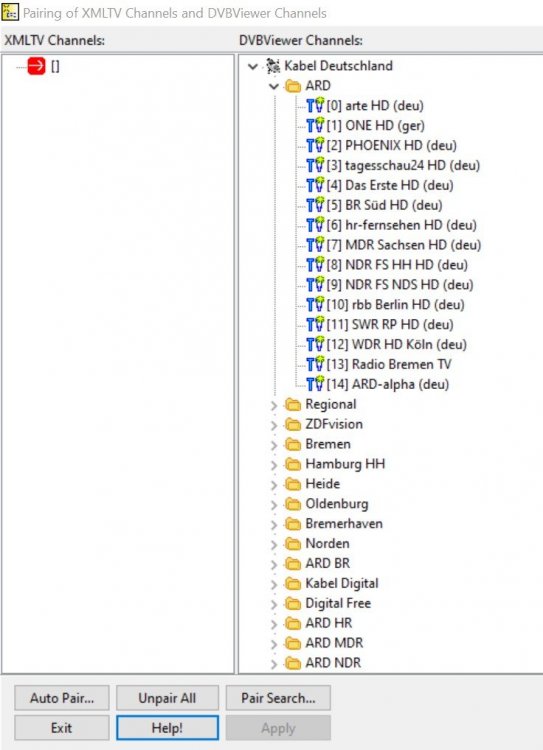This screenshot has width=543, height=750.
Task: Click the TV icon beside NDR FS HH HD
Action: click(315, 265)
